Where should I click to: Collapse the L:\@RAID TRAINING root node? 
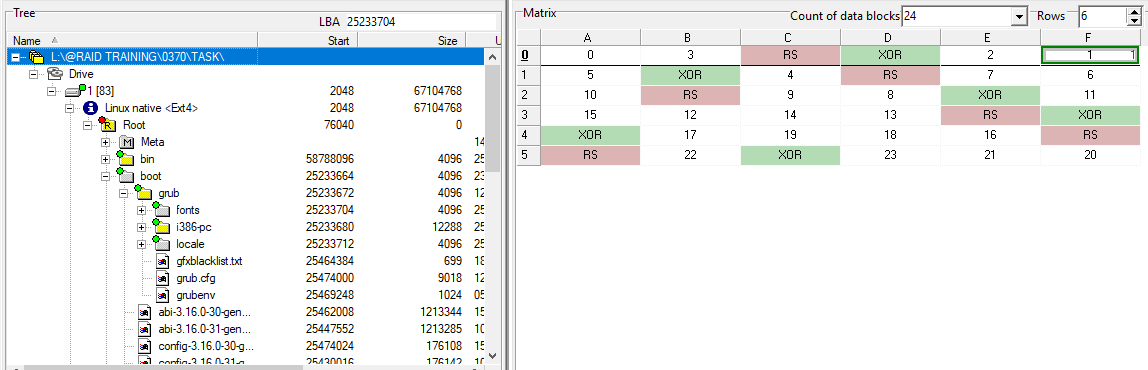[15, 57]
